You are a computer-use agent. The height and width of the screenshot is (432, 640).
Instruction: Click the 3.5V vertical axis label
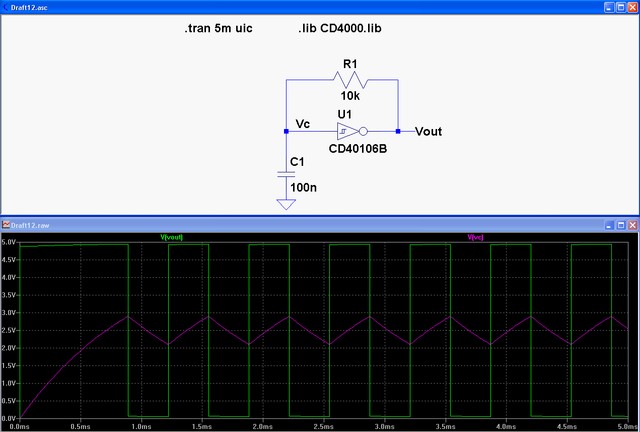pyautogui.click(x=9, y=295)
